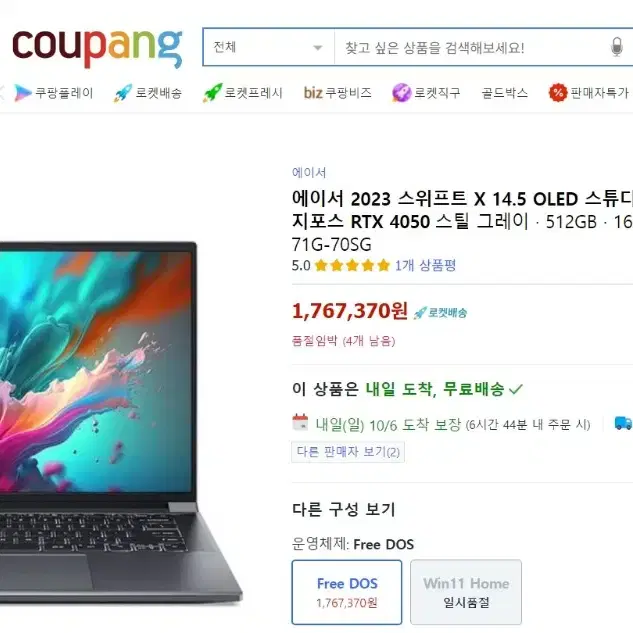Click the purple 로켓직구 planet icon
This screenshot has width=633, height=633.
click(x=402, y=93)
